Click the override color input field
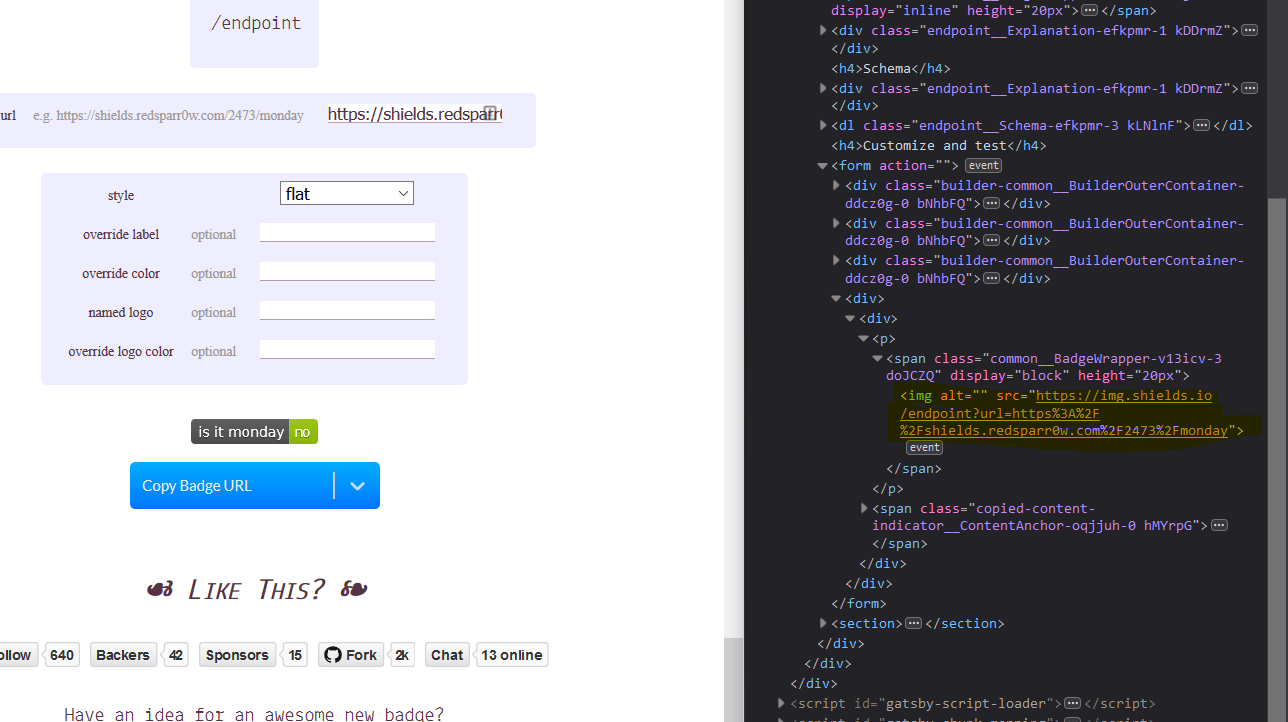 point(347,272)
